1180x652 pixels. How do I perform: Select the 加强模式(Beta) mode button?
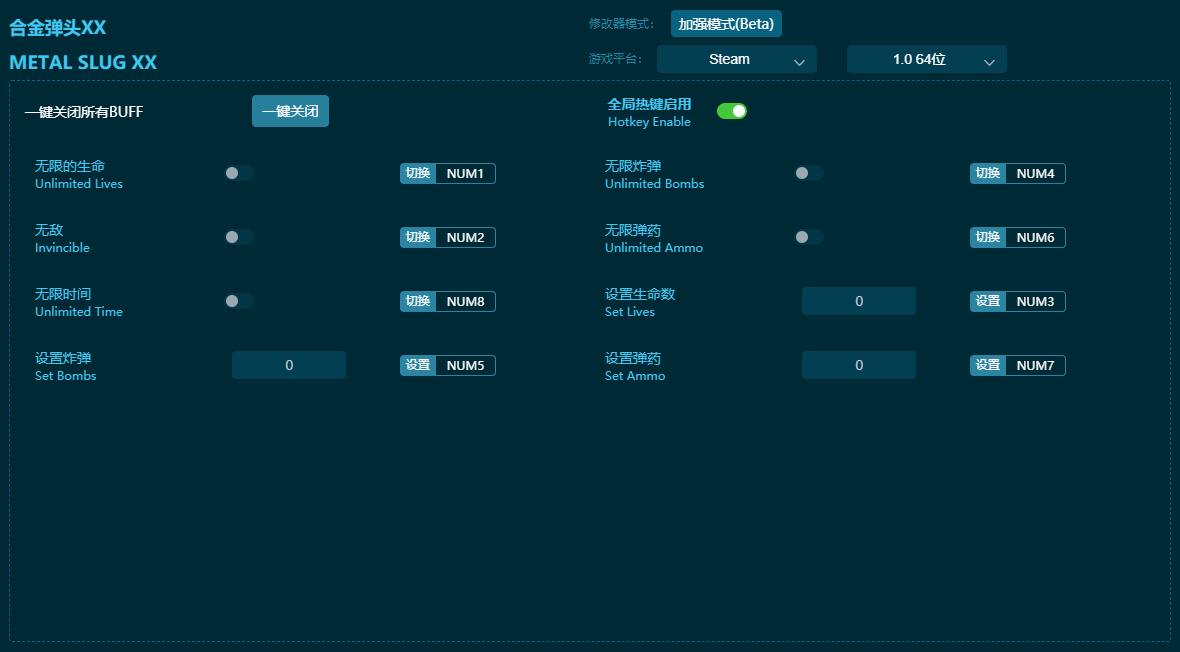tap(726, 24)
